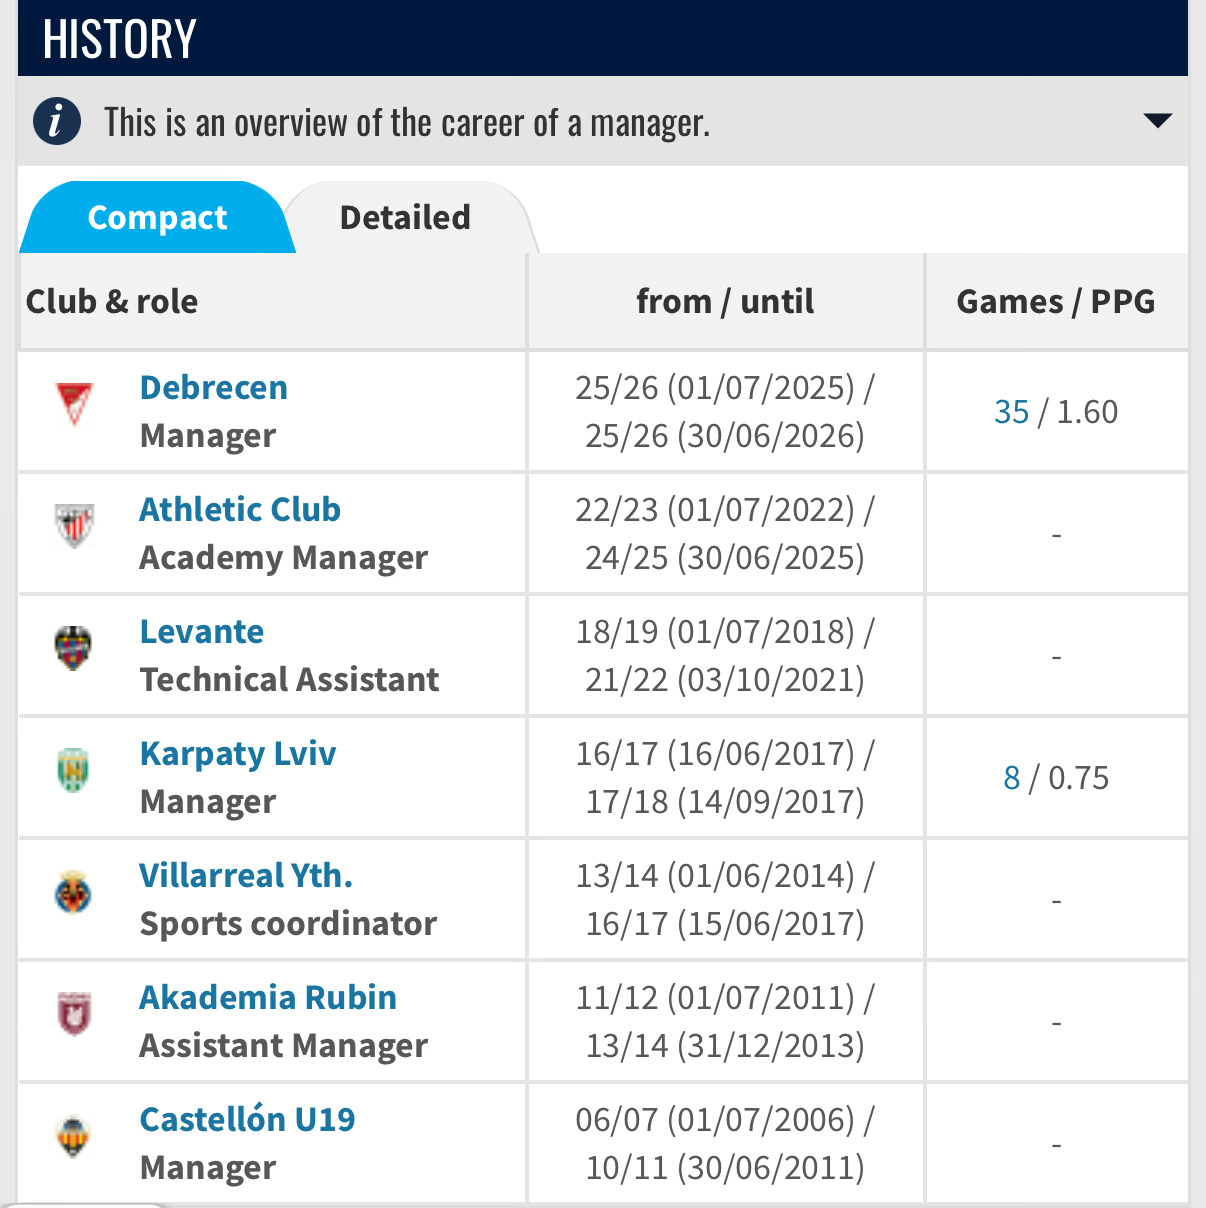Expand the manager overview info dropdown arrow
The height and width of the screenshot is (1208, 1206).
pyautogui.click(x=1157, y=121)
